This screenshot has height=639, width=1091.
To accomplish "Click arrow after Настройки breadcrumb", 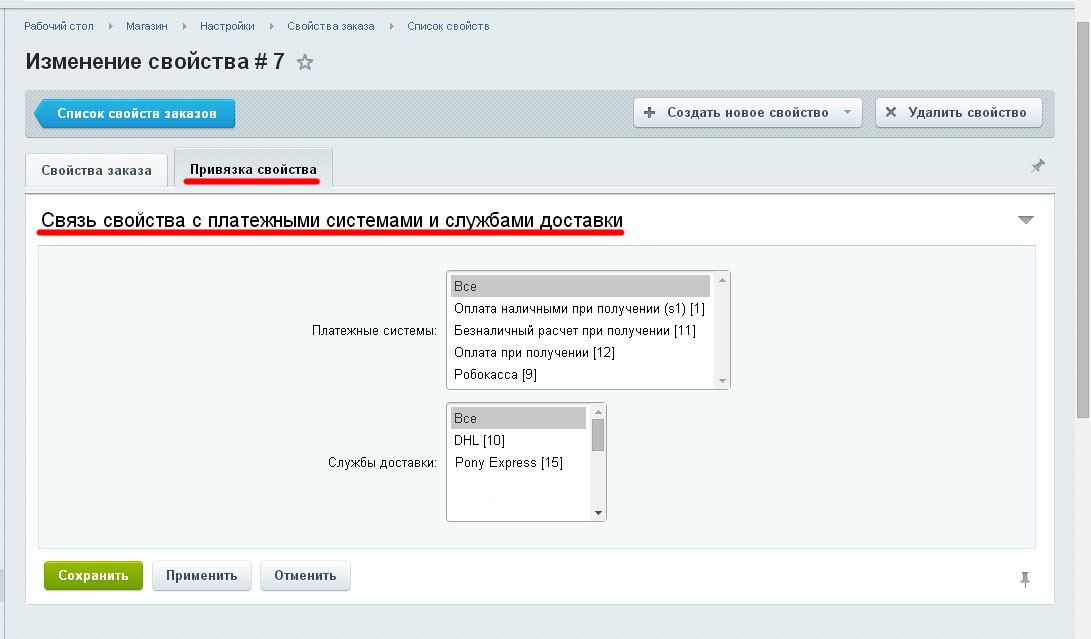I will coord(271,26).
